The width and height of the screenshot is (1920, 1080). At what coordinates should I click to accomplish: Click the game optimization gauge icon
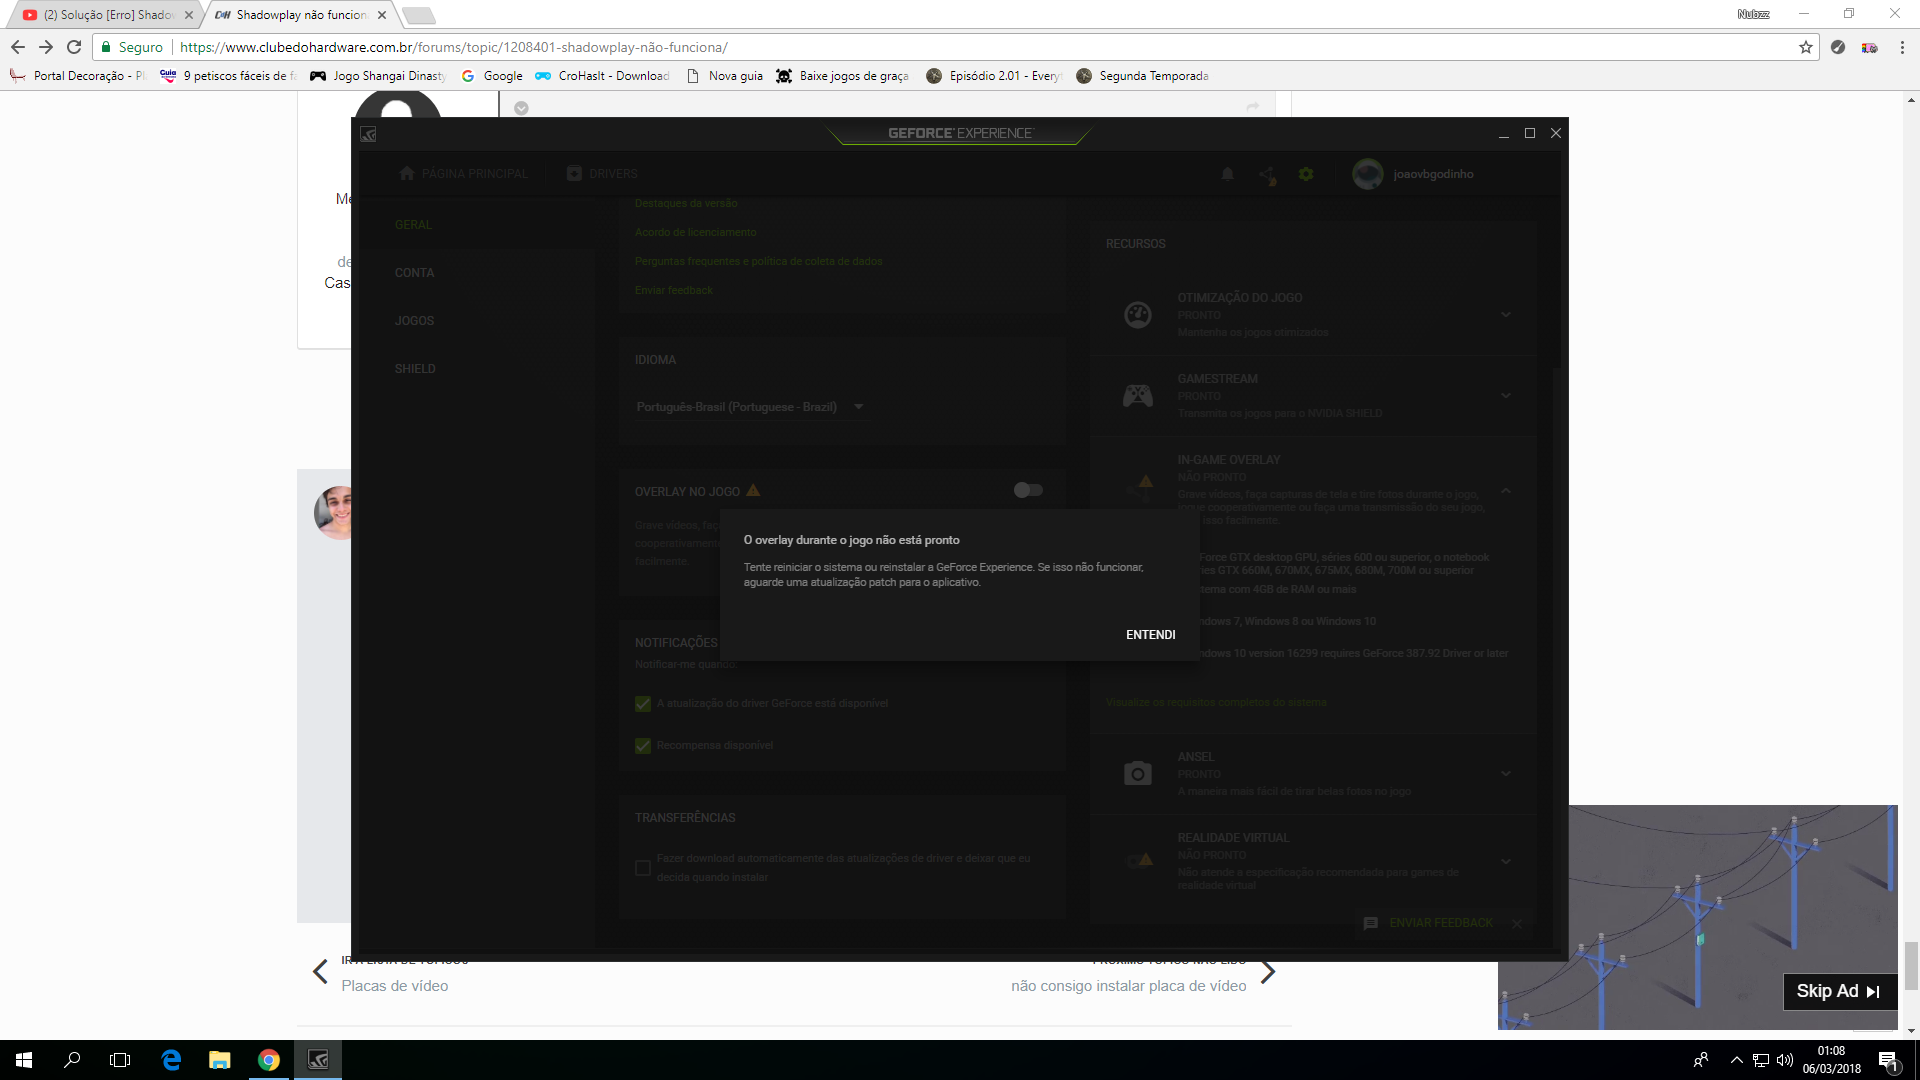click(1138, 315)
